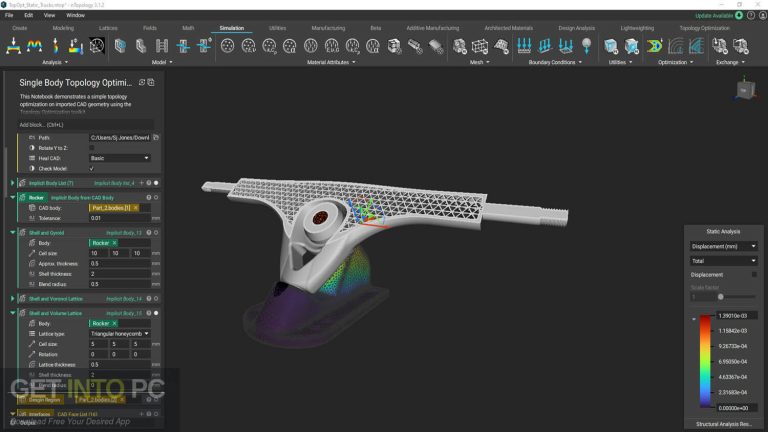Screen dimensions: 768x432
Task: Toggle the Check Model checkbox
Action: coord(92,168)
